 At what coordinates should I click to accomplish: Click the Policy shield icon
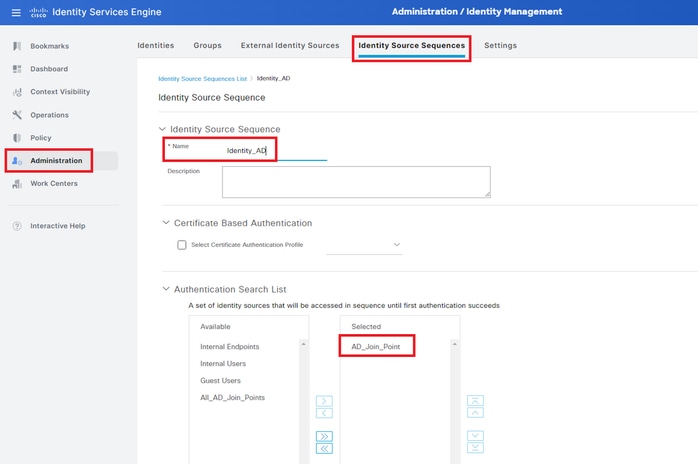17,138
